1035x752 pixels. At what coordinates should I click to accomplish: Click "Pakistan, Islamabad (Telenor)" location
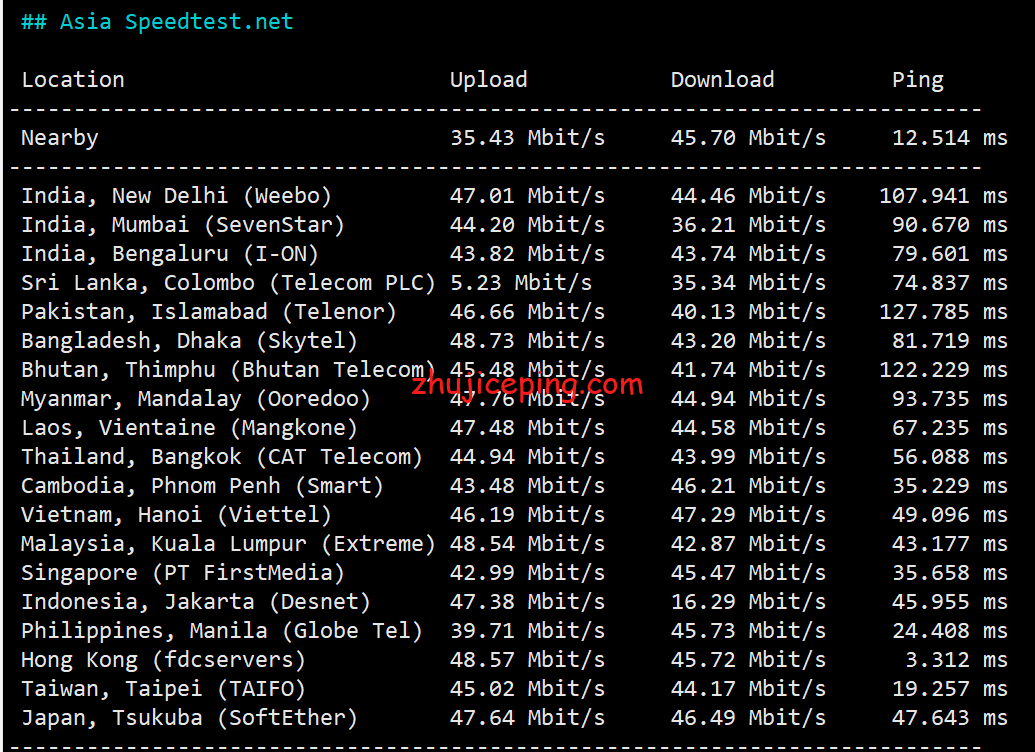pyautogui.click(x=209, y=312)
